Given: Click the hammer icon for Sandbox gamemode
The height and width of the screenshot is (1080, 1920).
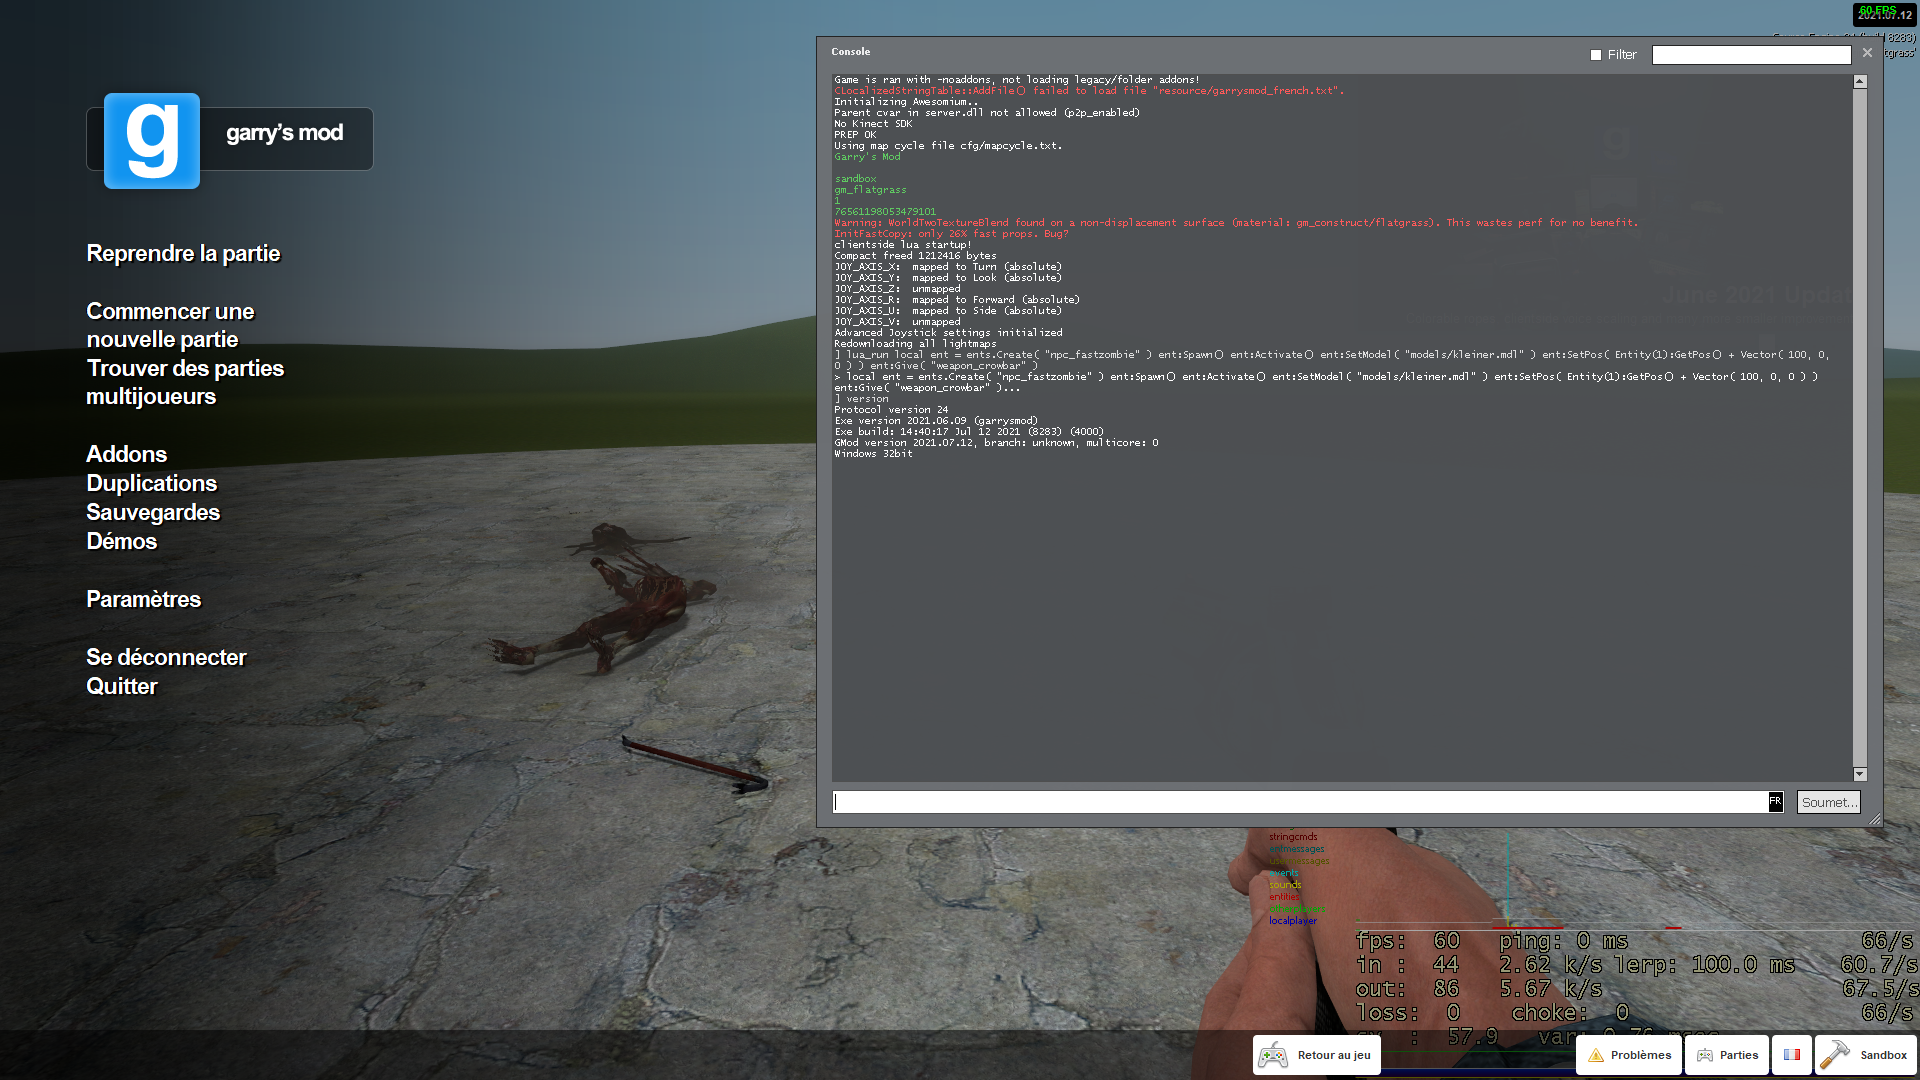Looking at the screenshot, I should tap(1835, 1054).
